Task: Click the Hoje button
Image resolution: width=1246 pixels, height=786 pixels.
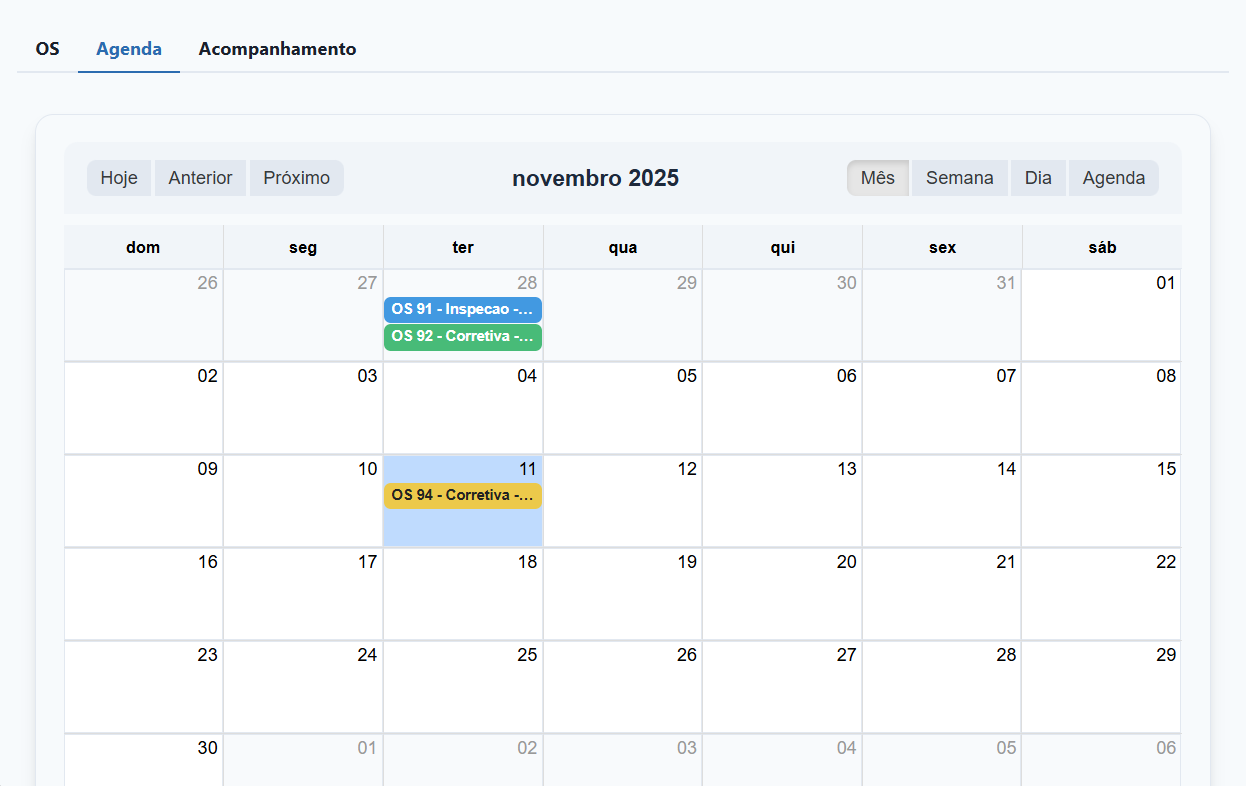Action: point(119,178)
